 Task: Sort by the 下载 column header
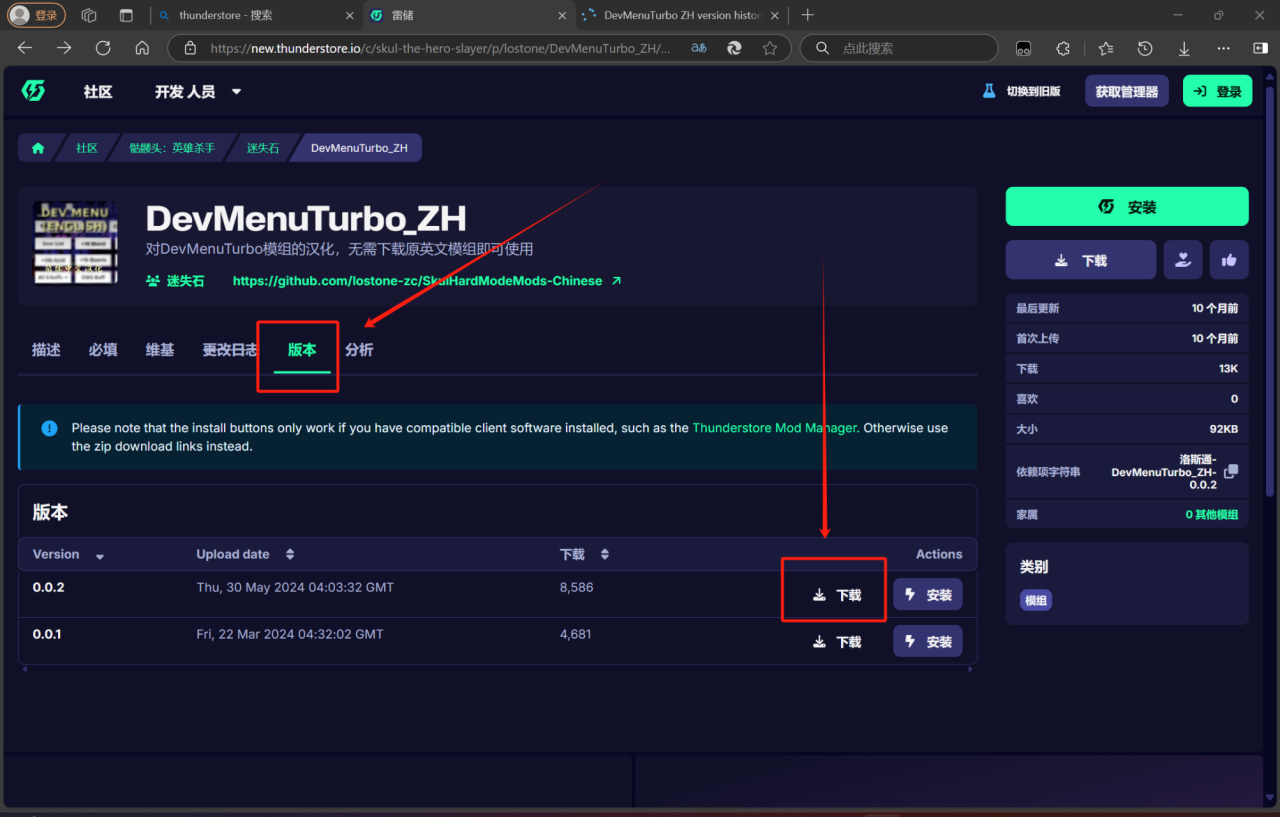coord(584,554)
